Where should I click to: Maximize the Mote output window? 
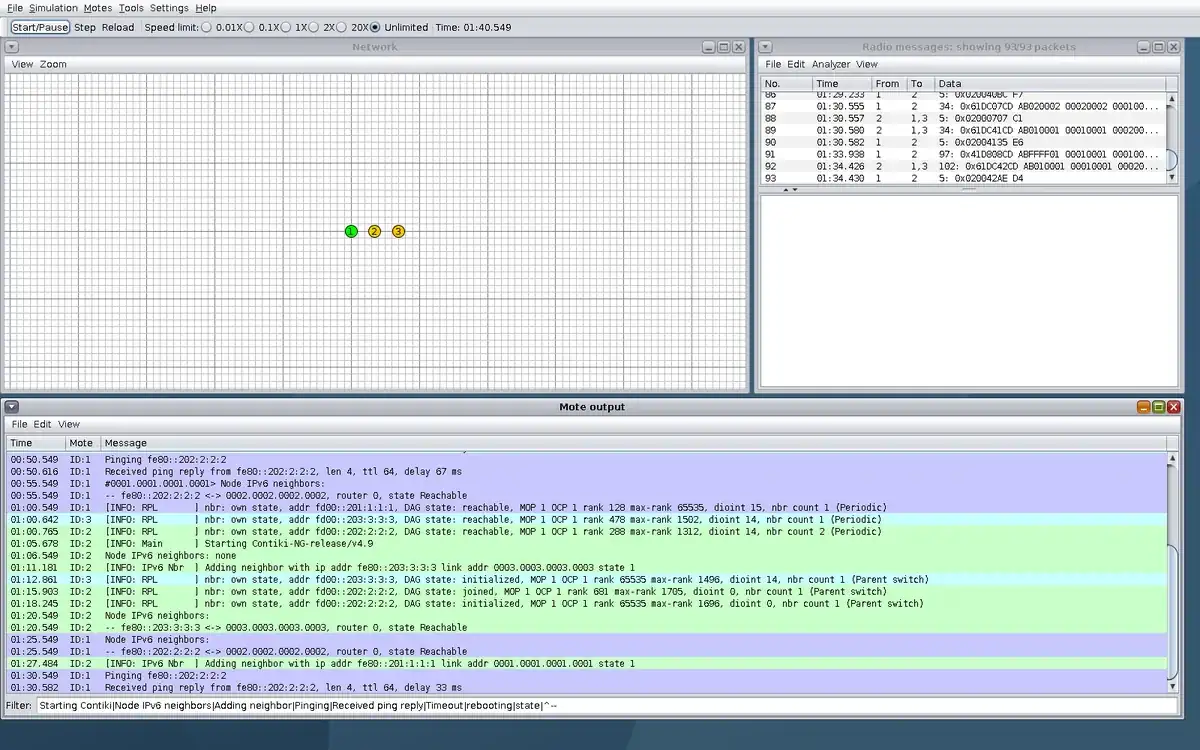[1159, 407]
